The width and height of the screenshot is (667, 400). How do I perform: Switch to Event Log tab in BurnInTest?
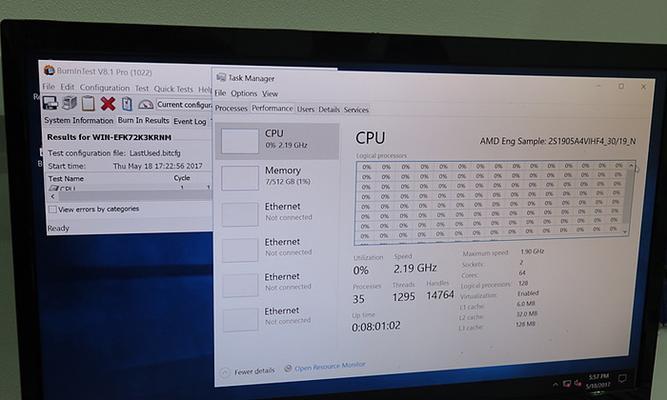click(x=190, y=121)
